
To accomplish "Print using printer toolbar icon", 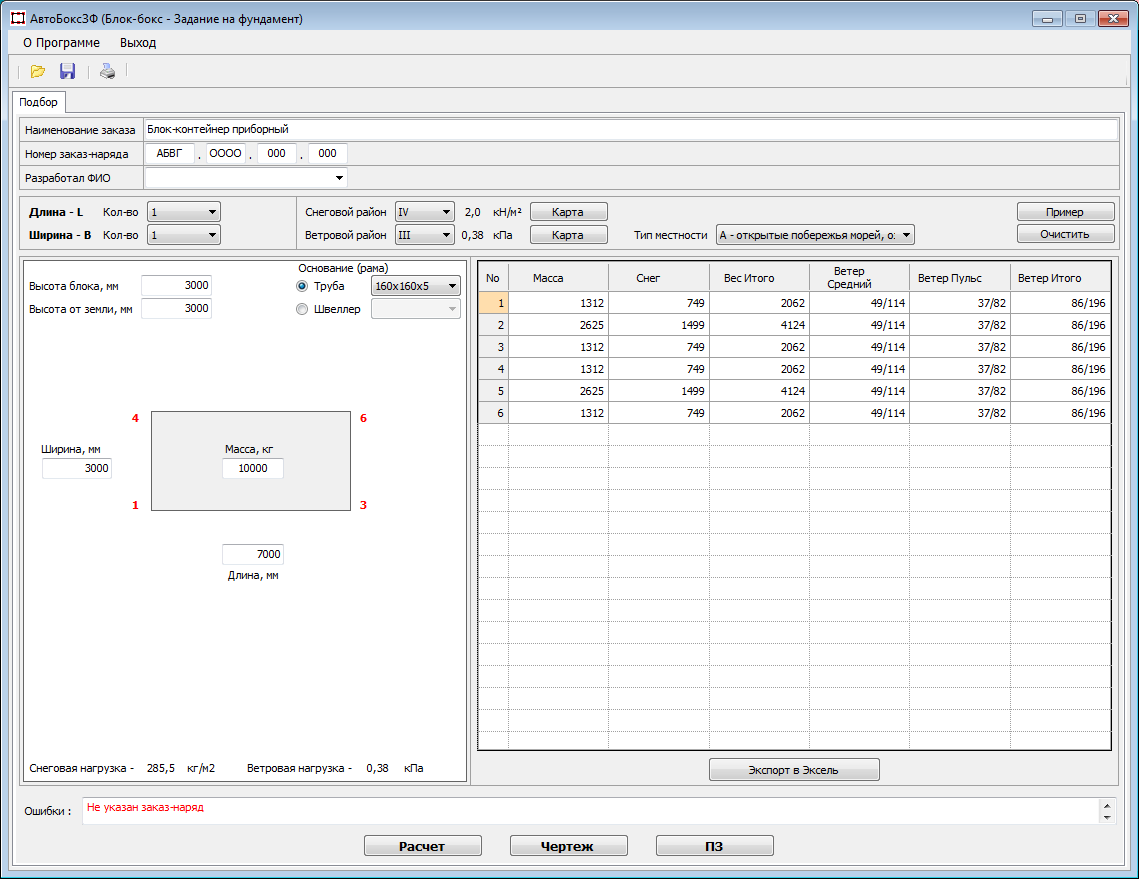I will click(108, 71).
